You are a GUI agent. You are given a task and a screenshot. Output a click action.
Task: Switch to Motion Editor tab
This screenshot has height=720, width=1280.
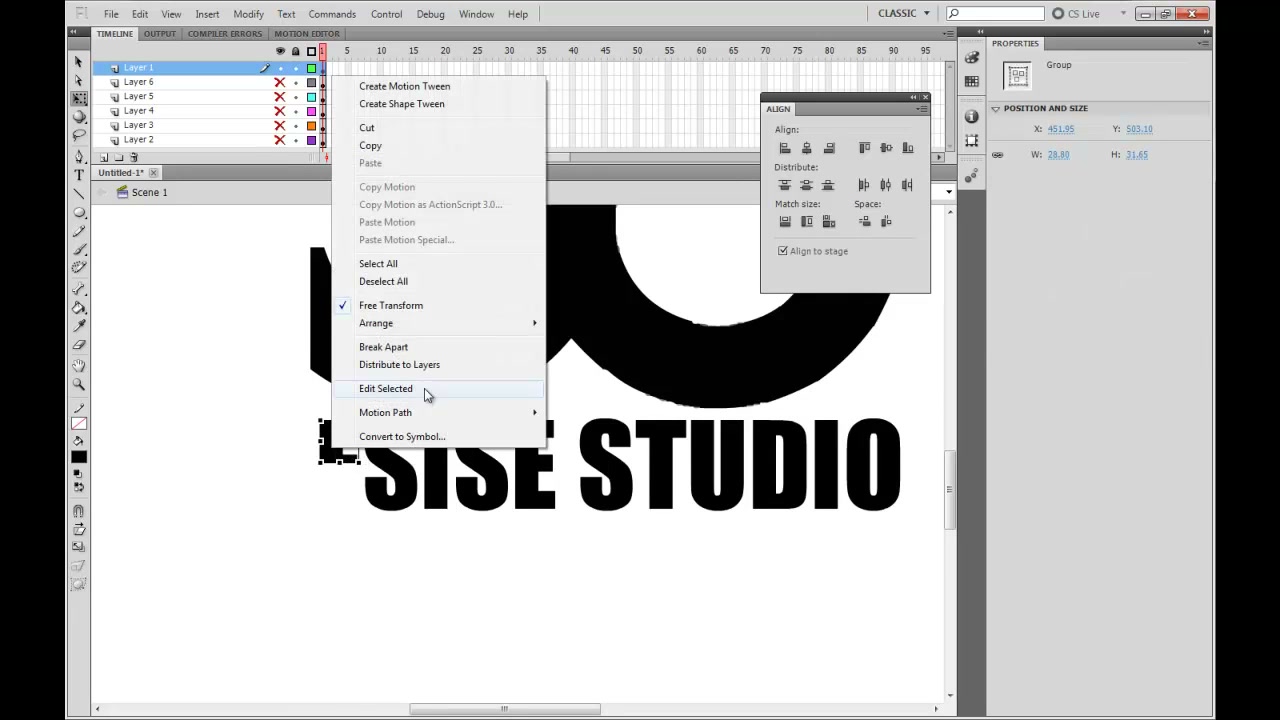(307, 34)
